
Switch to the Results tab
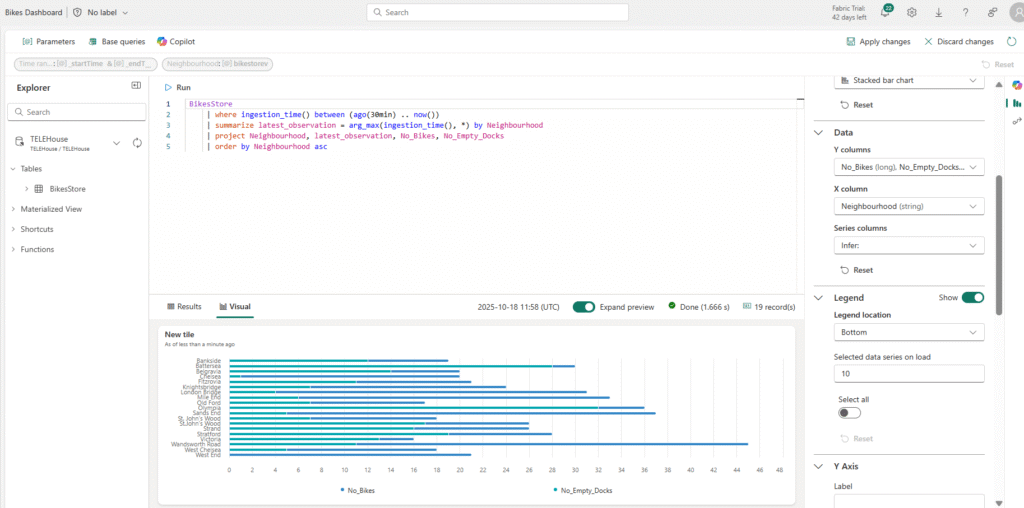coord(184,307)
